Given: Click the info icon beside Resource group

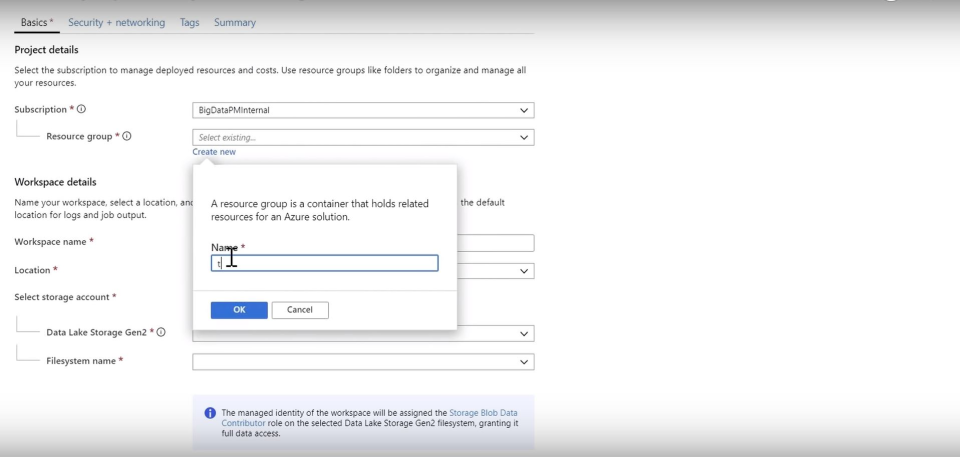Looking at the screenshot, I should point(127,136).
